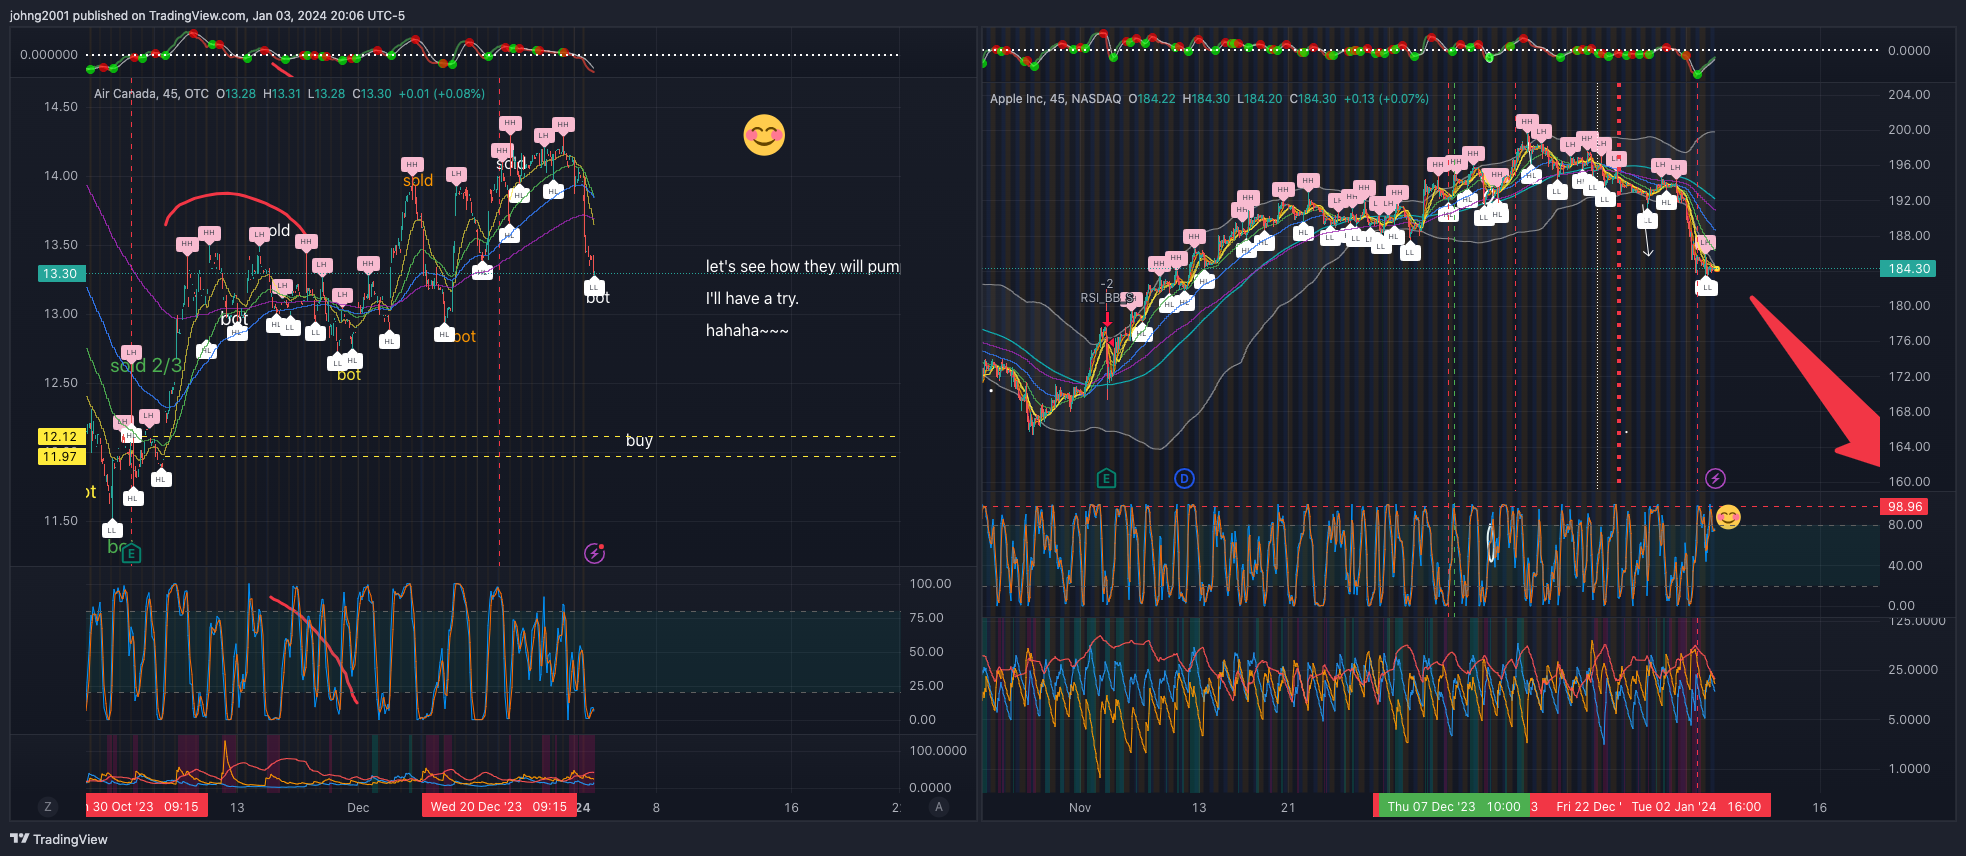Toggle the A auto-scale button on Air Canada chart
The image size is (1966, 856).
(x=938, y=807)
